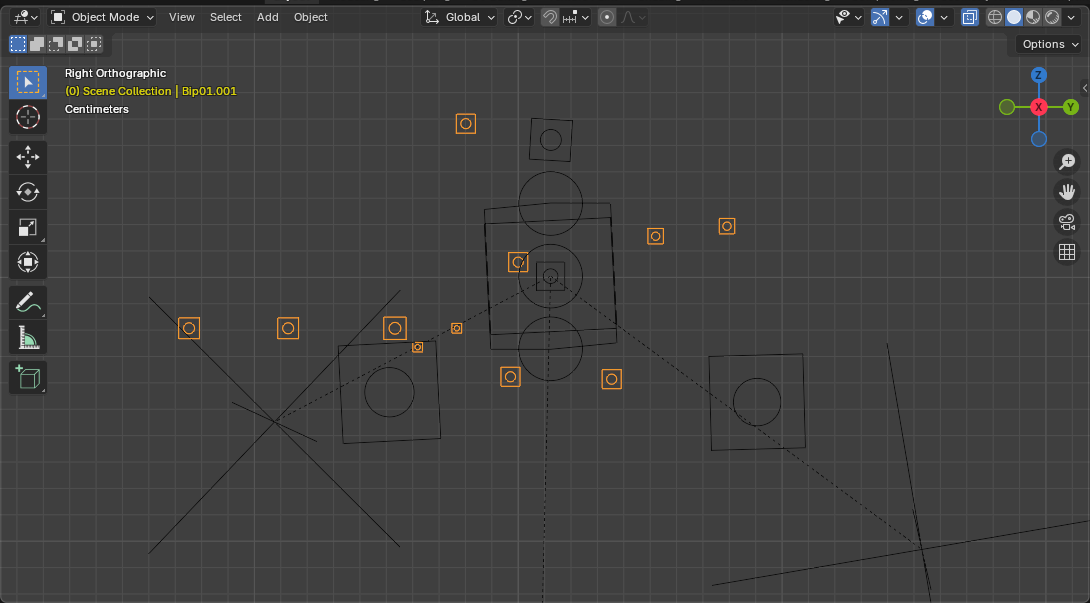This screenshot has width=1090, height=603.
Task: Open the editor type dropdown
Action: pos(26,17)
